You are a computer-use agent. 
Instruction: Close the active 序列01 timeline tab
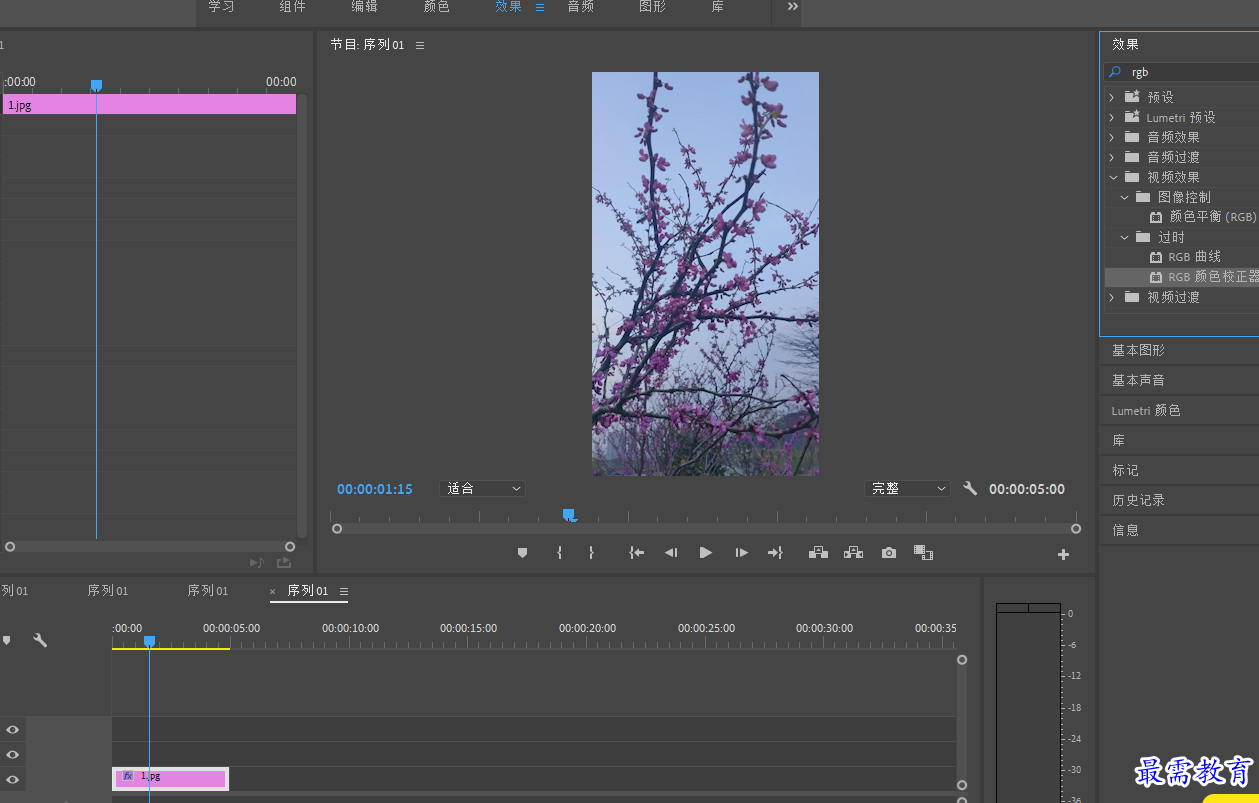click(273, 592)
